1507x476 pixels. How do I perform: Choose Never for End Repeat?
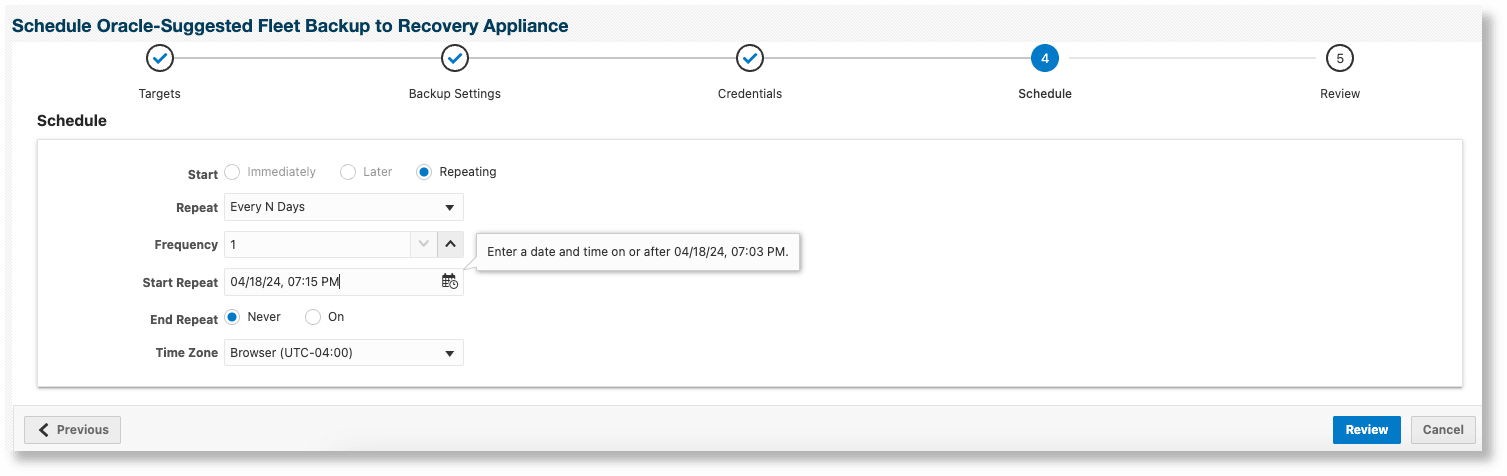(x=233, y=317)
